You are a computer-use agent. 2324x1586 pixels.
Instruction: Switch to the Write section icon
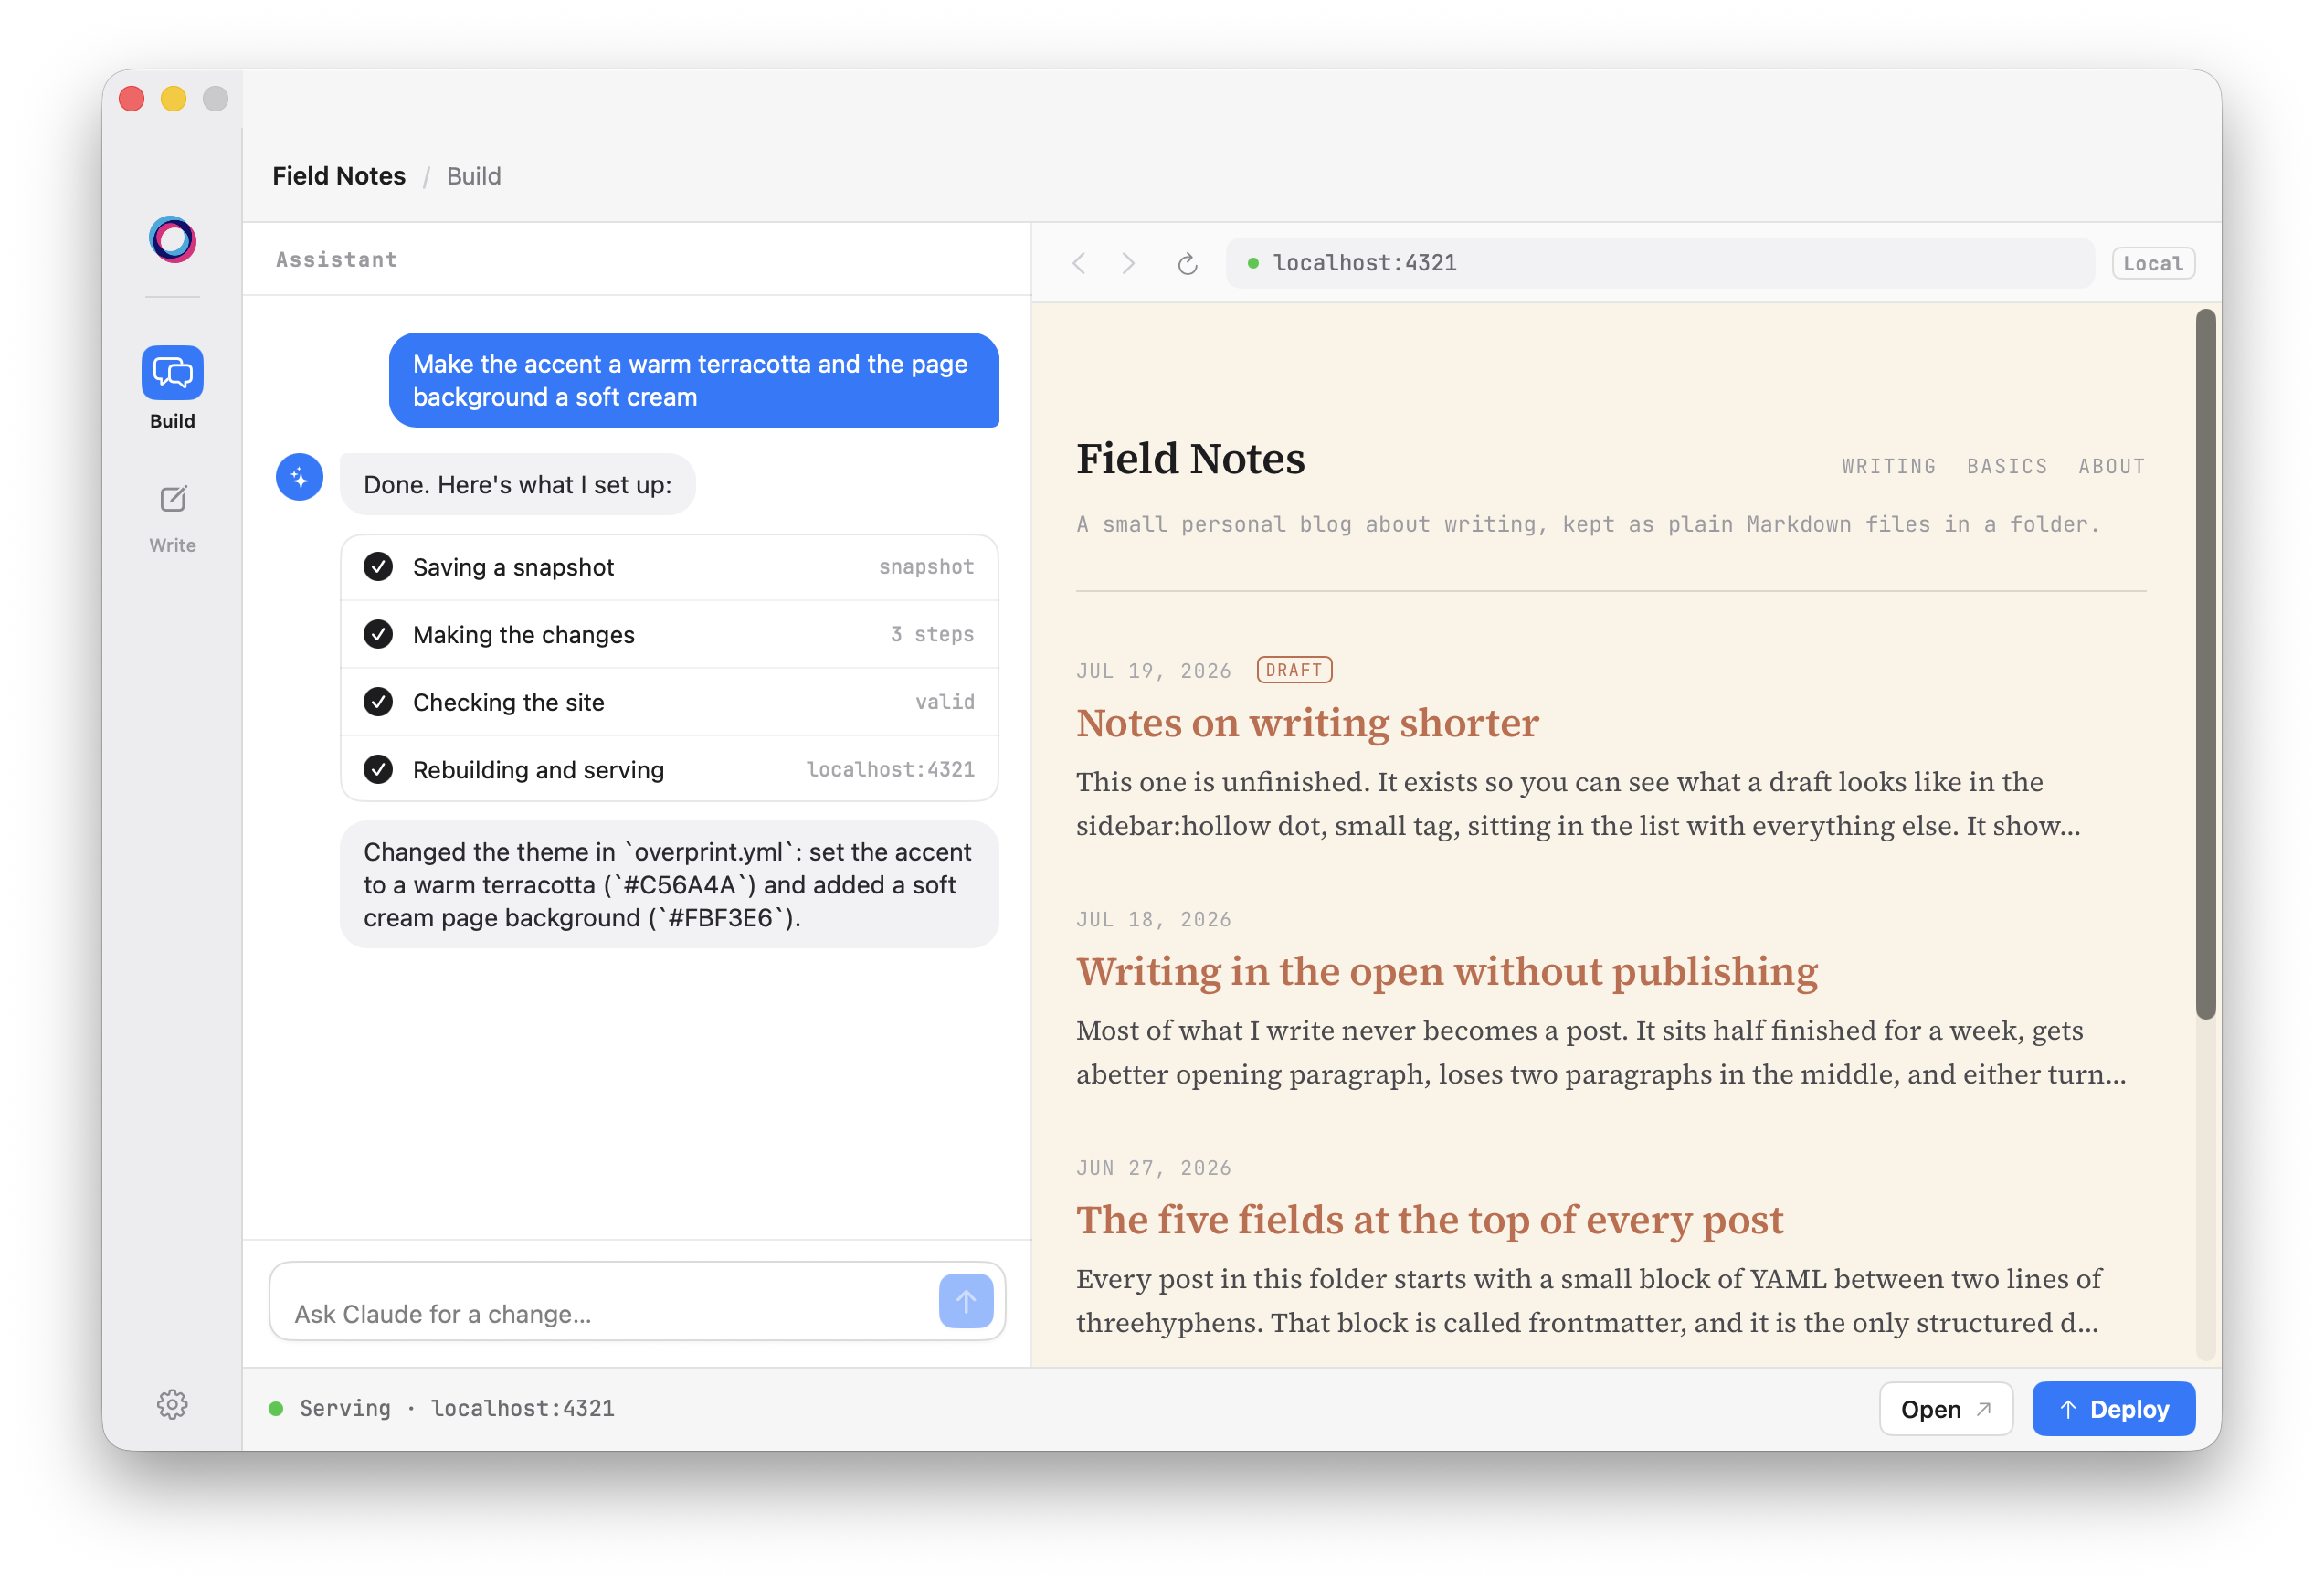point(172,499)
